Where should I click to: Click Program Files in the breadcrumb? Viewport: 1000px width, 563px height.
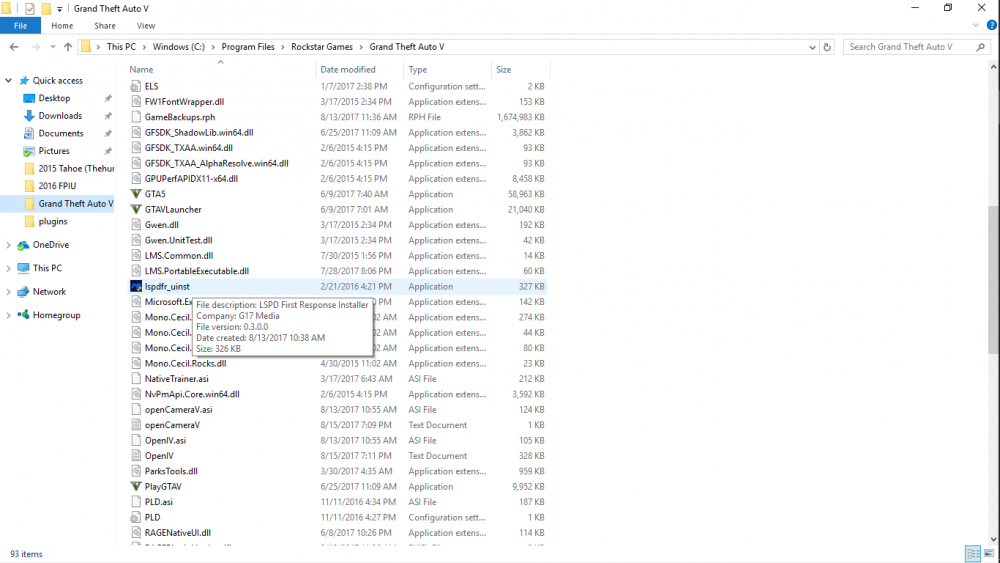tap(247, 47)
